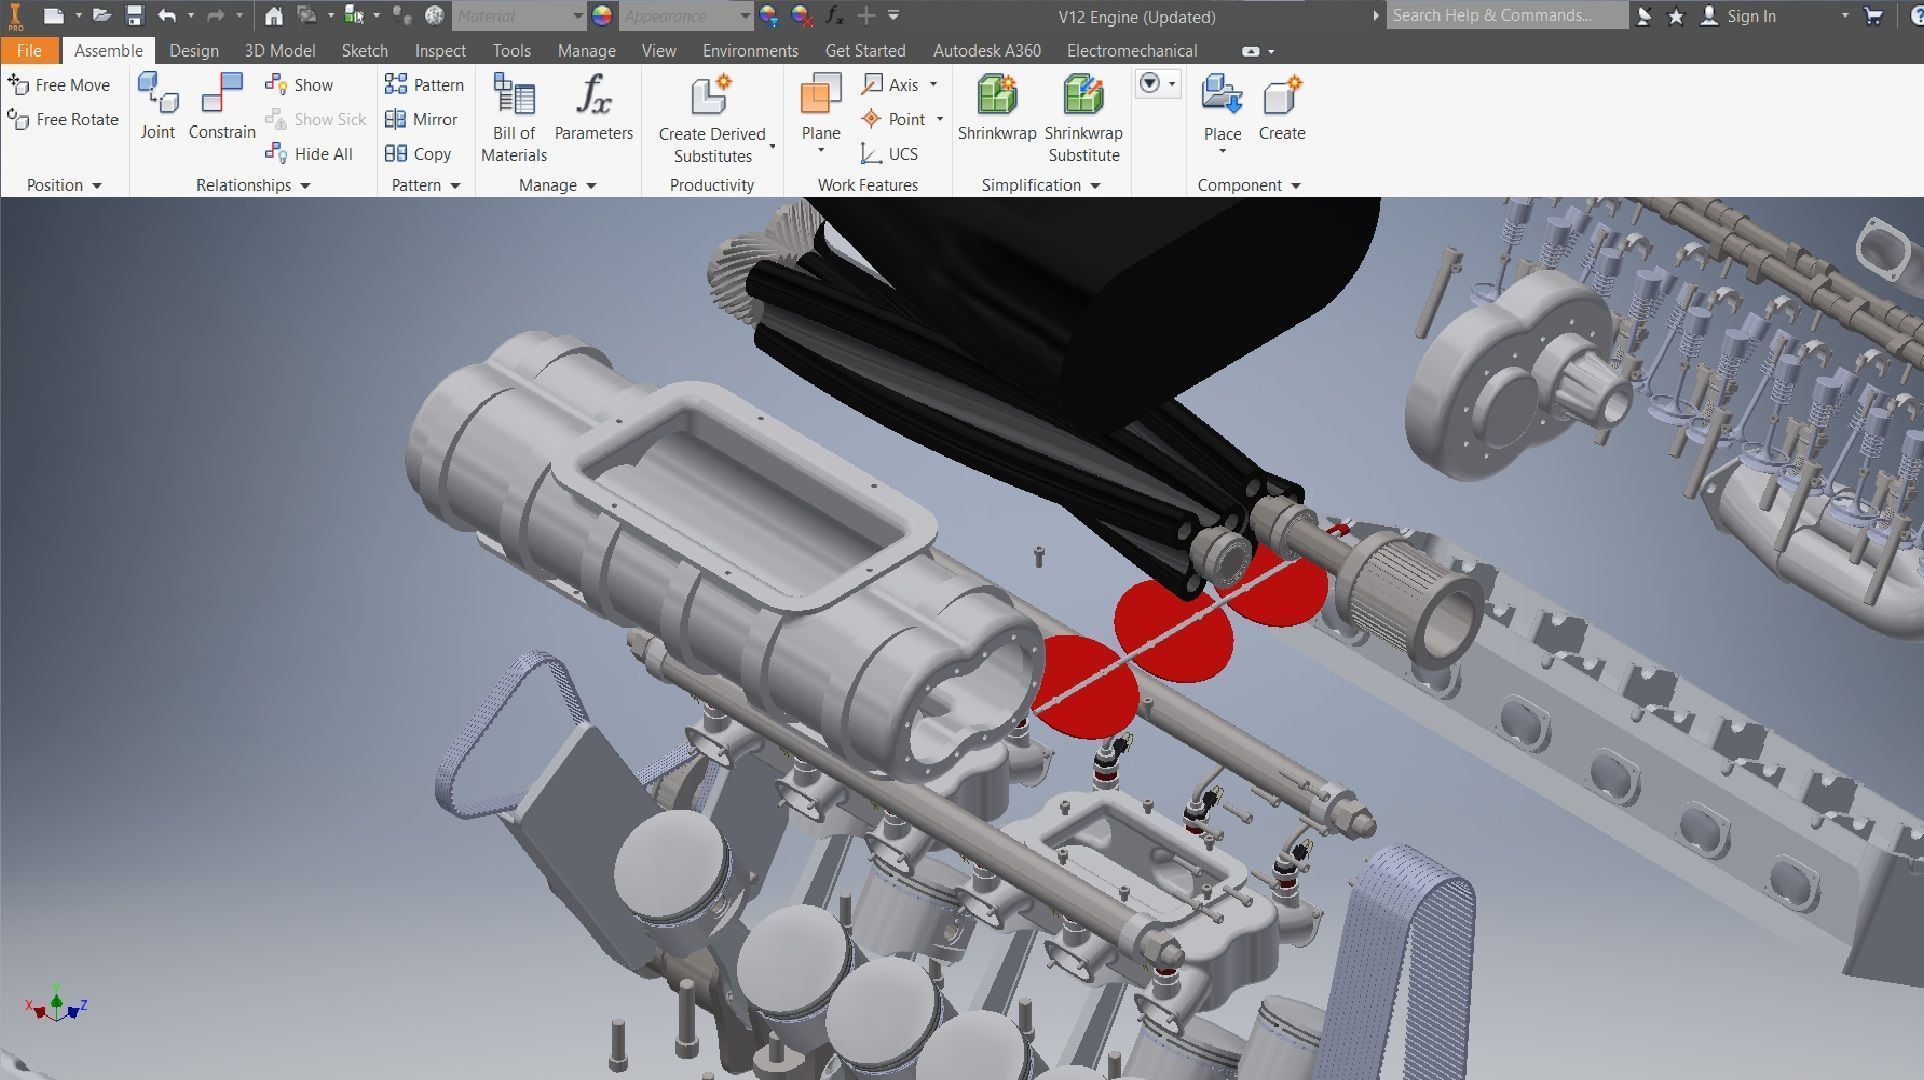Open the Autodesk A360 tab

[986, 50]
